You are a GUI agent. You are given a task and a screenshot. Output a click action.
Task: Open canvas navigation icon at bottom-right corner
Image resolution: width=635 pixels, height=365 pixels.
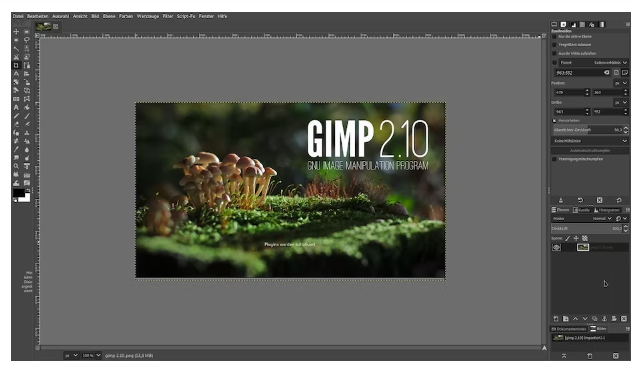544,348
